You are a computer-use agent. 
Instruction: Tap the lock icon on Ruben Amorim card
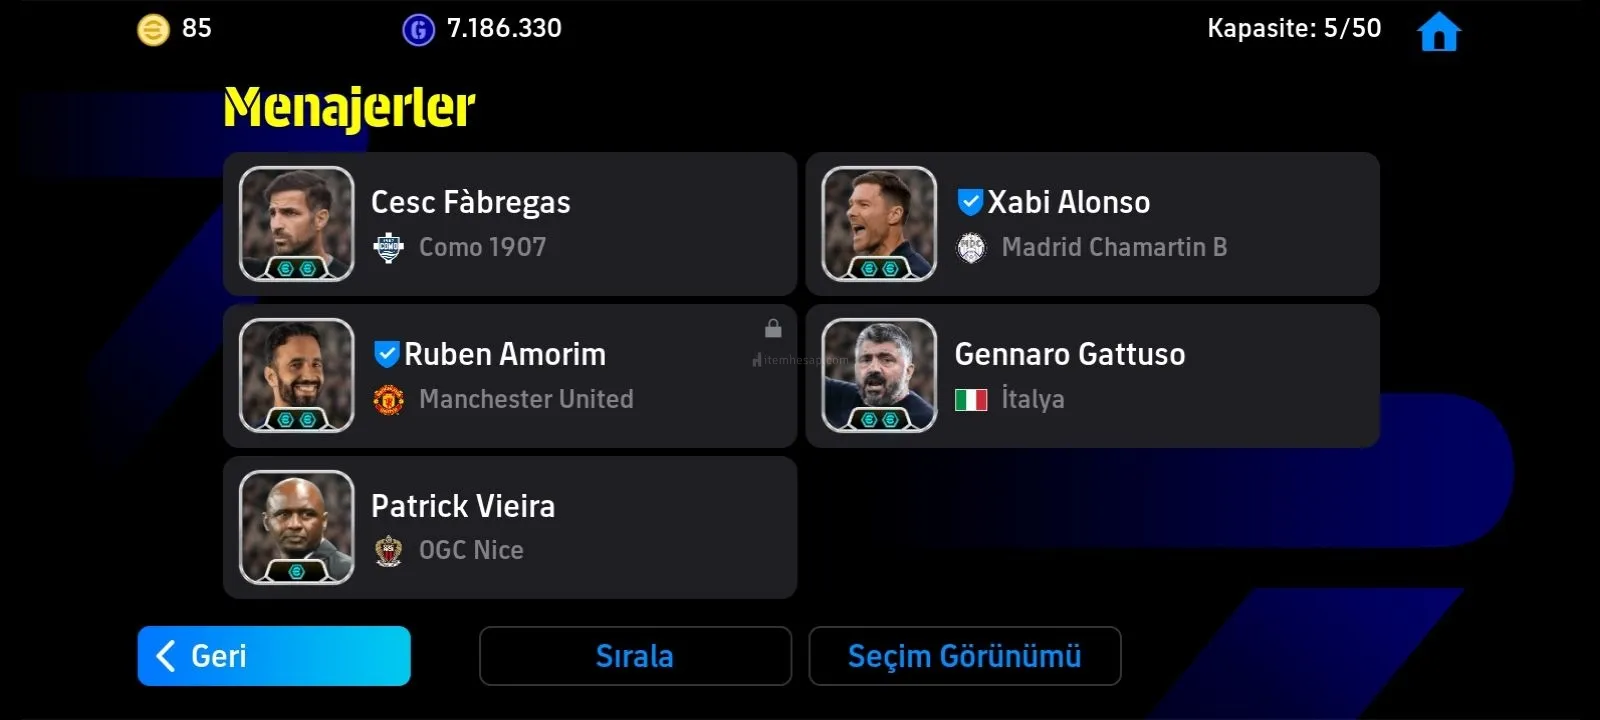coord(773,328)
